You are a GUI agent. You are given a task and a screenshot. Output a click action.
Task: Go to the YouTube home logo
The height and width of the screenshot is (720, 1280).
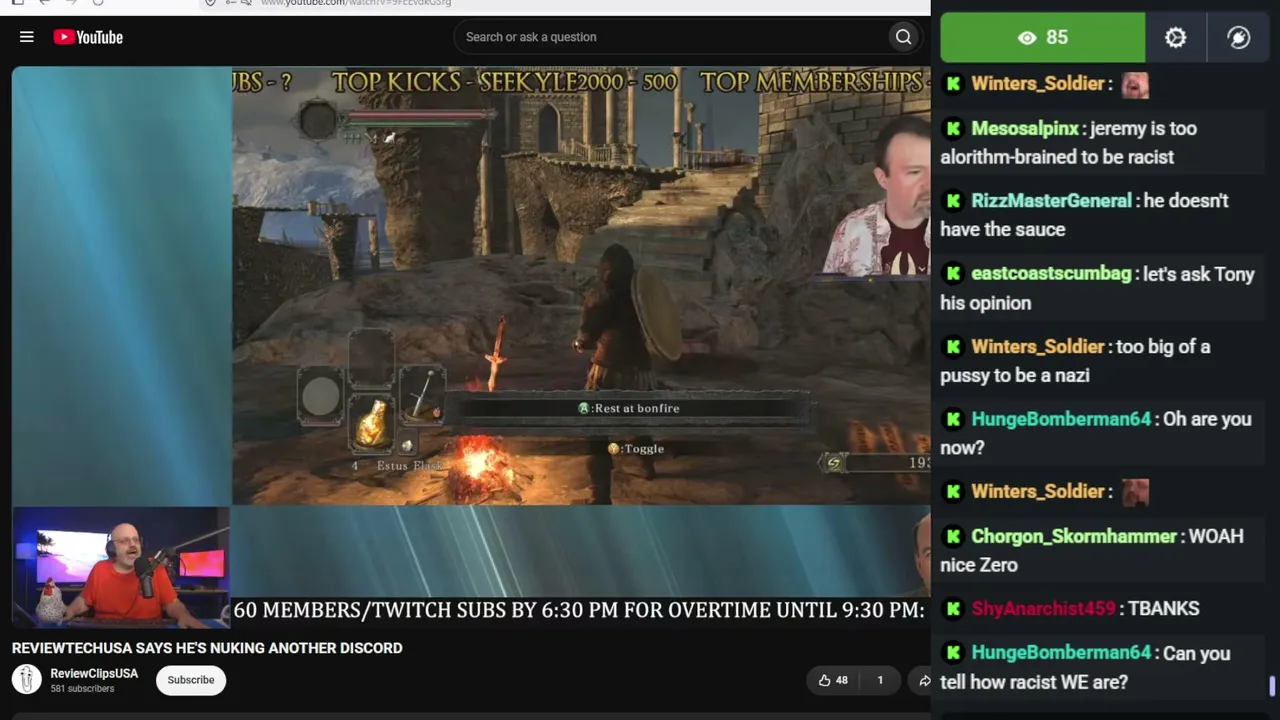(88, 37)
